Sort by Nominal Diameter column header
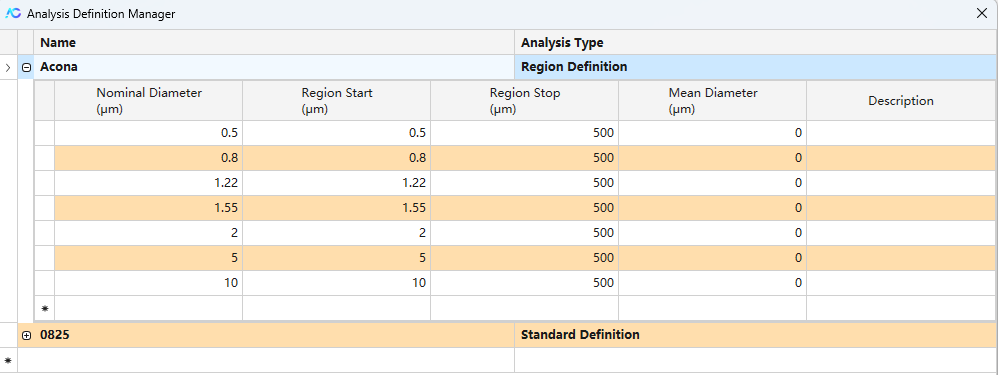The image size is (998, 375). pyautogui.click(x=148, y=101)
